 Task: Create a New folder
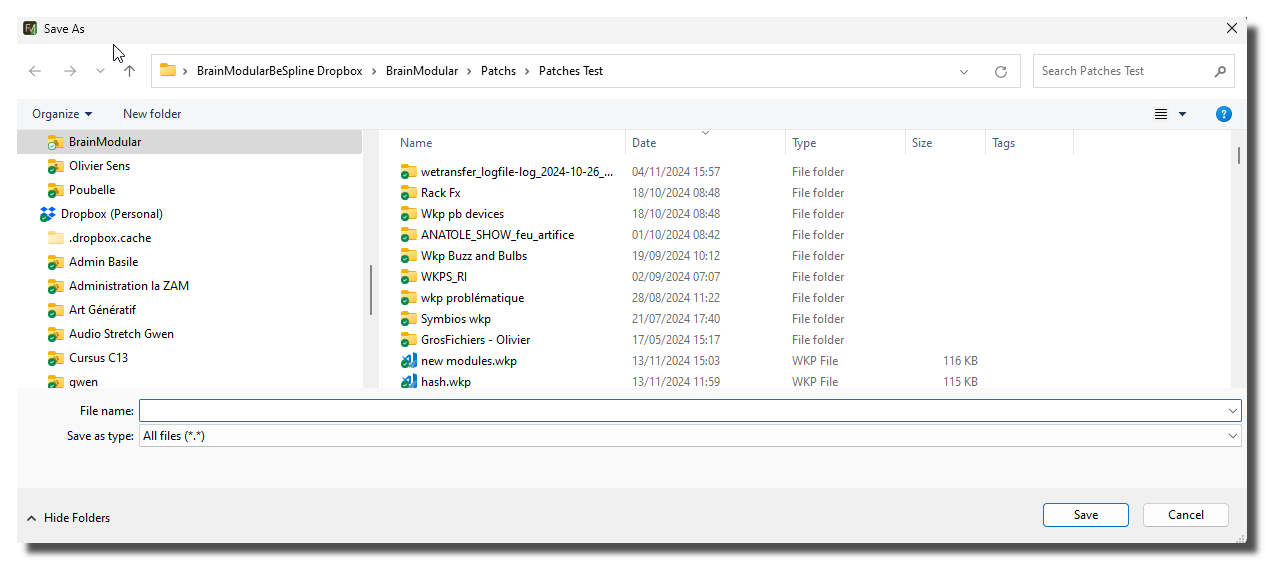coord(152,114)
